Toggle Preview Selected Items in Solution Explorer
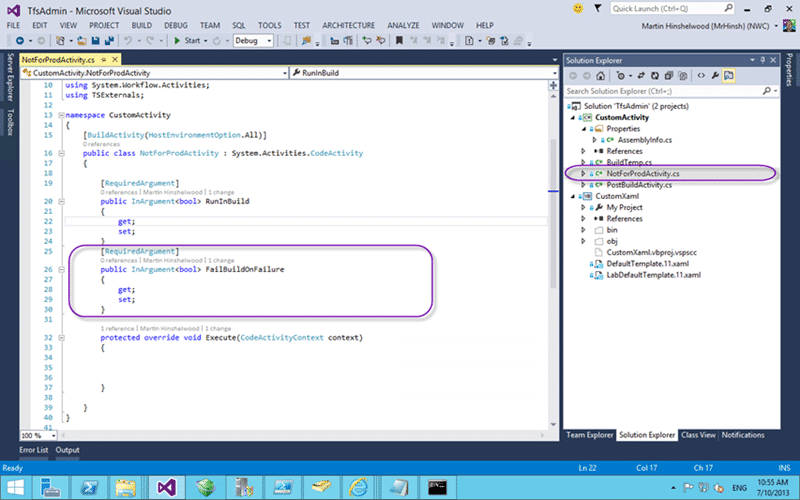Image resolution: width=800 pixels, height=500 pixels. (729, 76)
